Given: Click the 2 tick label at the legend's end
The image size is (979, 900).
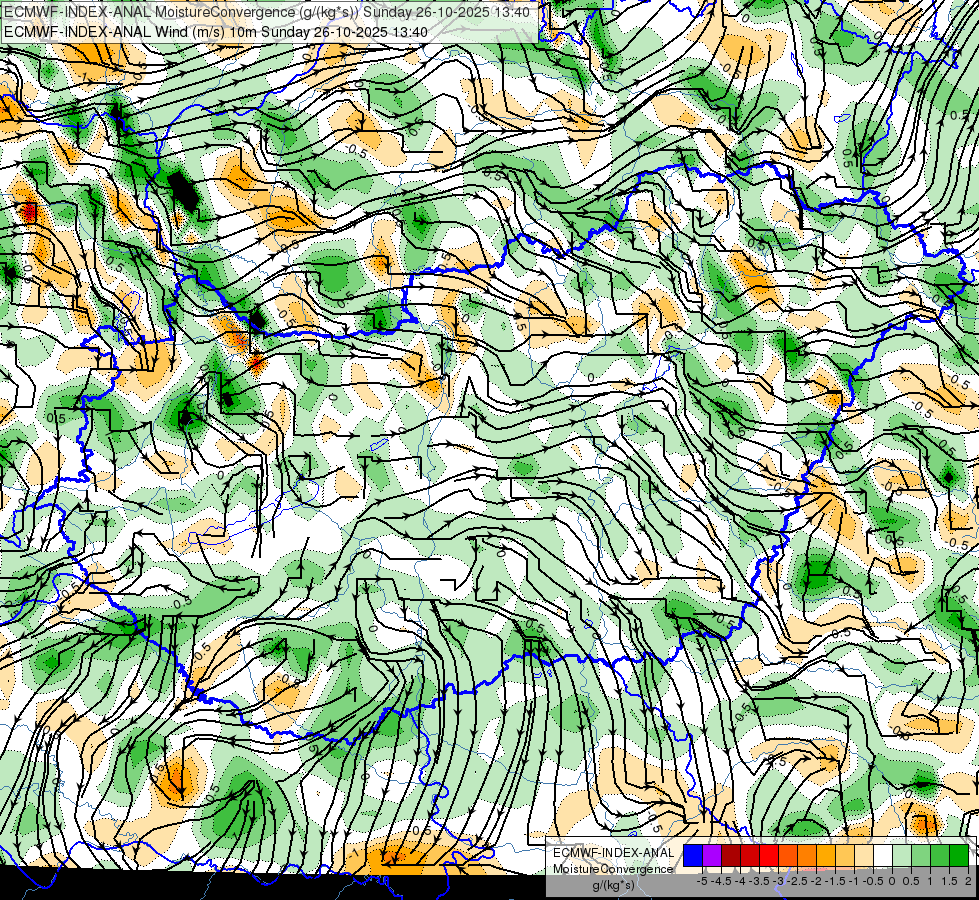Looking at the screenshot, I should tap(968, 881).
